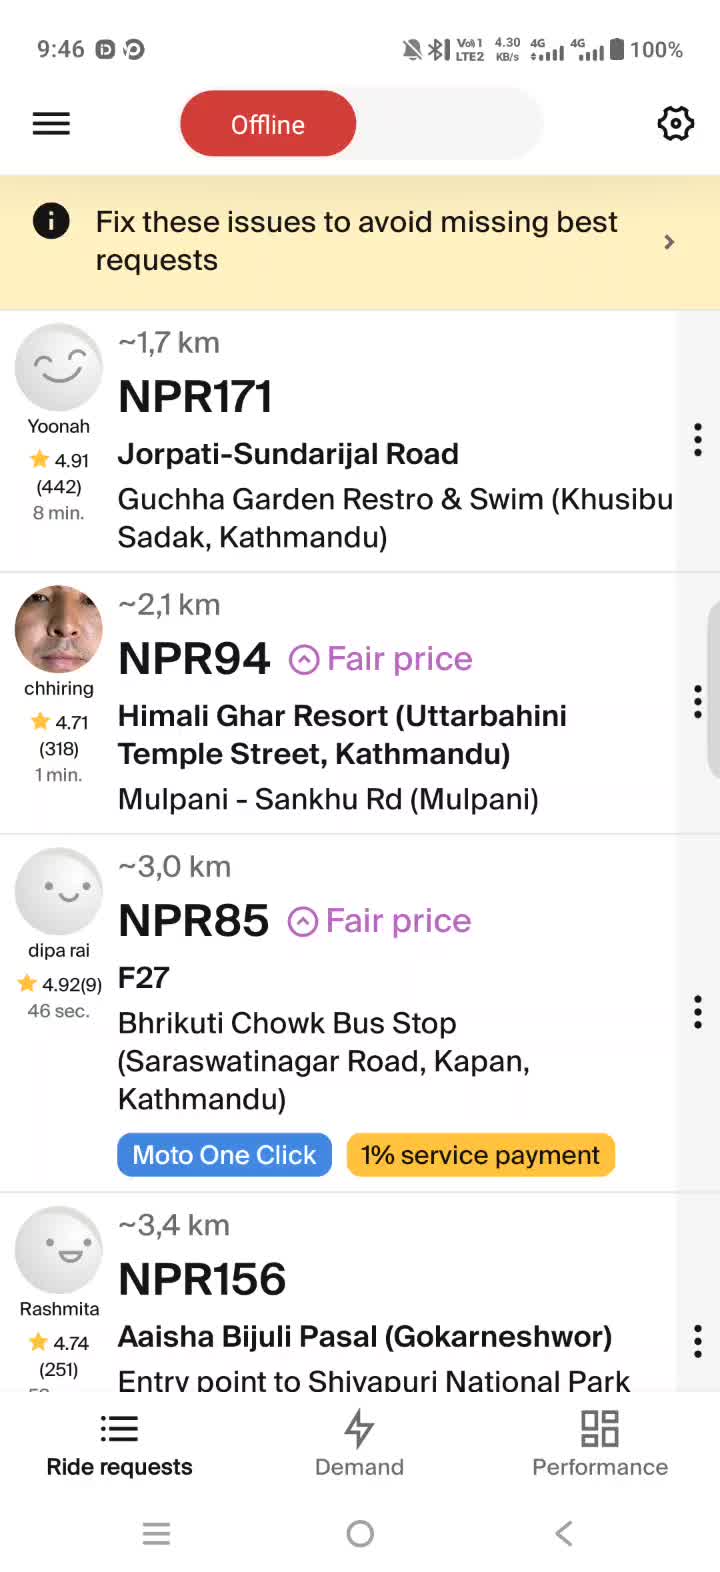
Task: Switch to the Performance tab
Action: click(600, 1444)
